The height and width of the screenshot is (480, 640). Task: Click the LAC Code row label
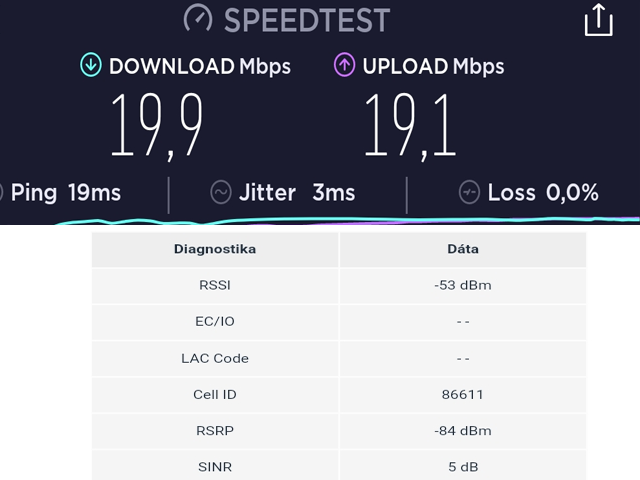215,358
